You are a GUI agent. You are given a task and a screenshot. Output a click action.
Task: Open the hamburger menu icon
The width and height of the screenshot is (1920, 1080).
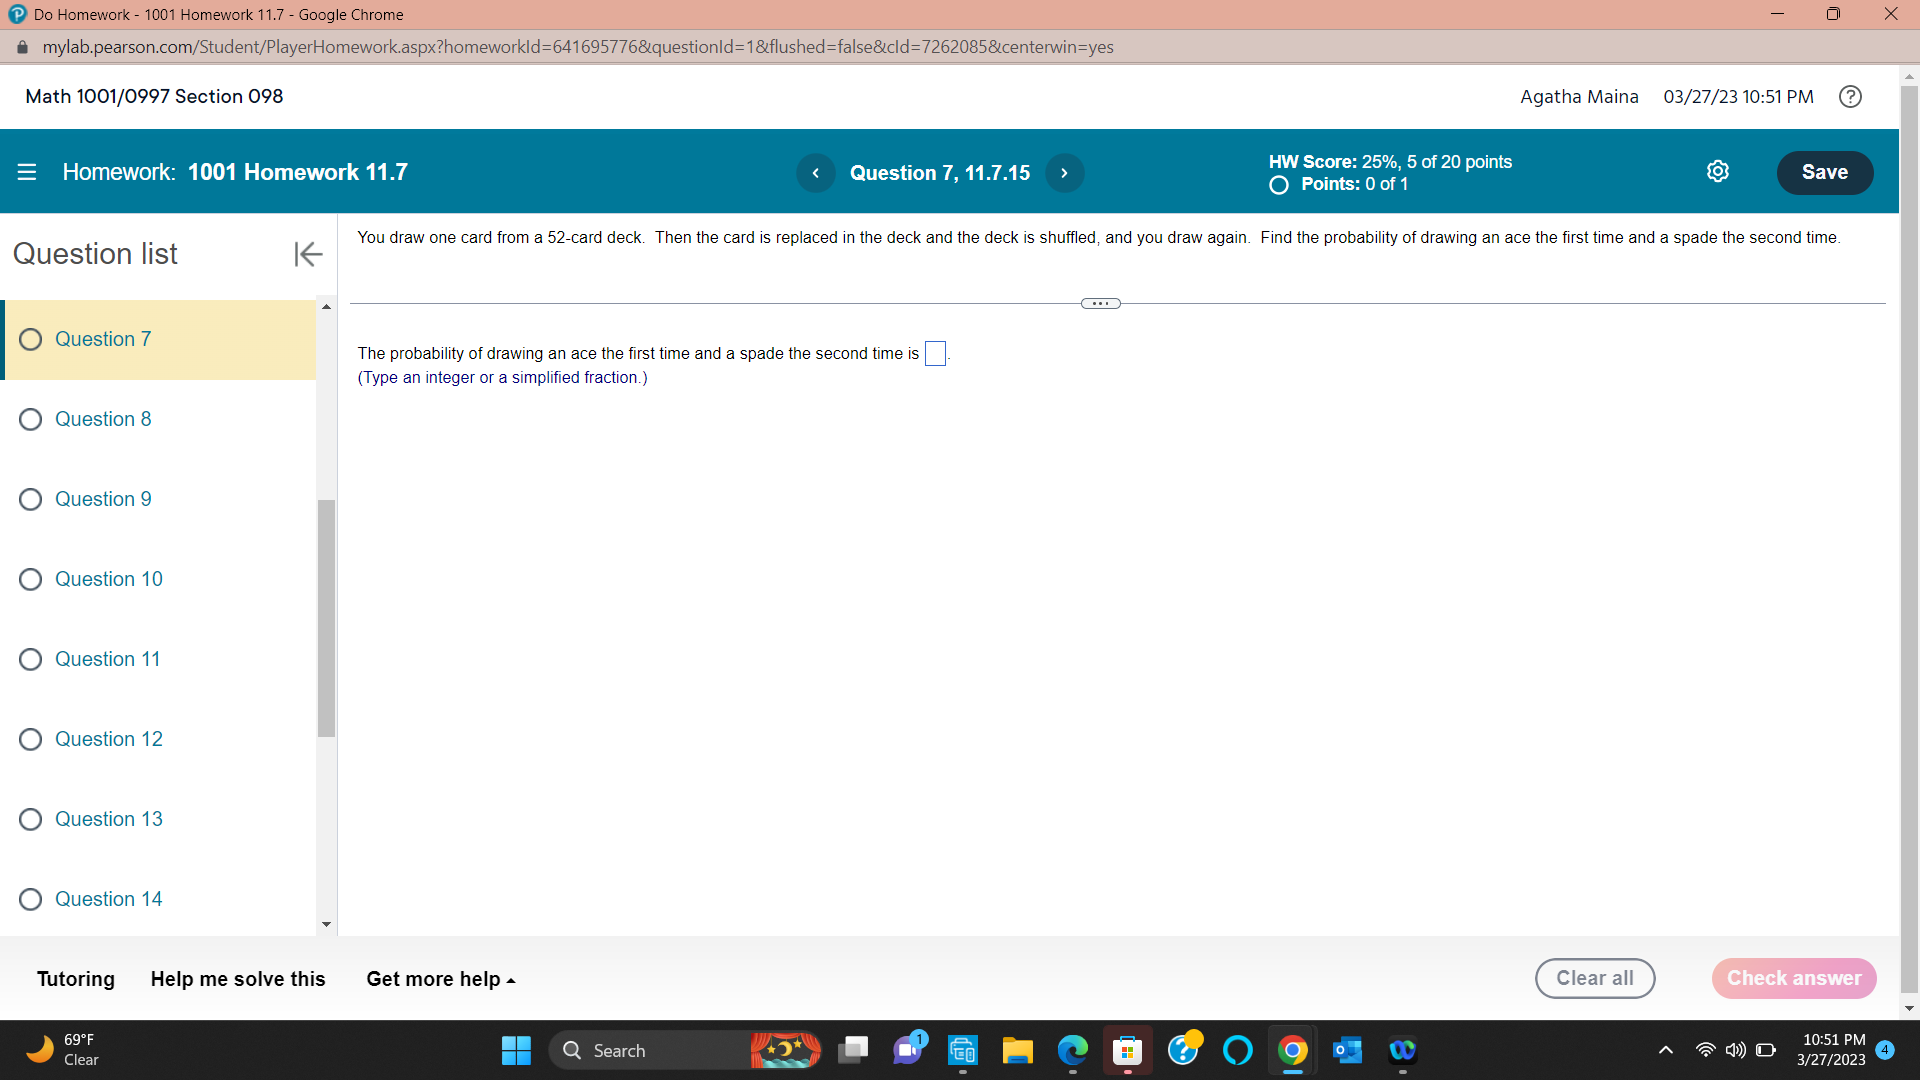pyautogui.click(x=27, y=172)
